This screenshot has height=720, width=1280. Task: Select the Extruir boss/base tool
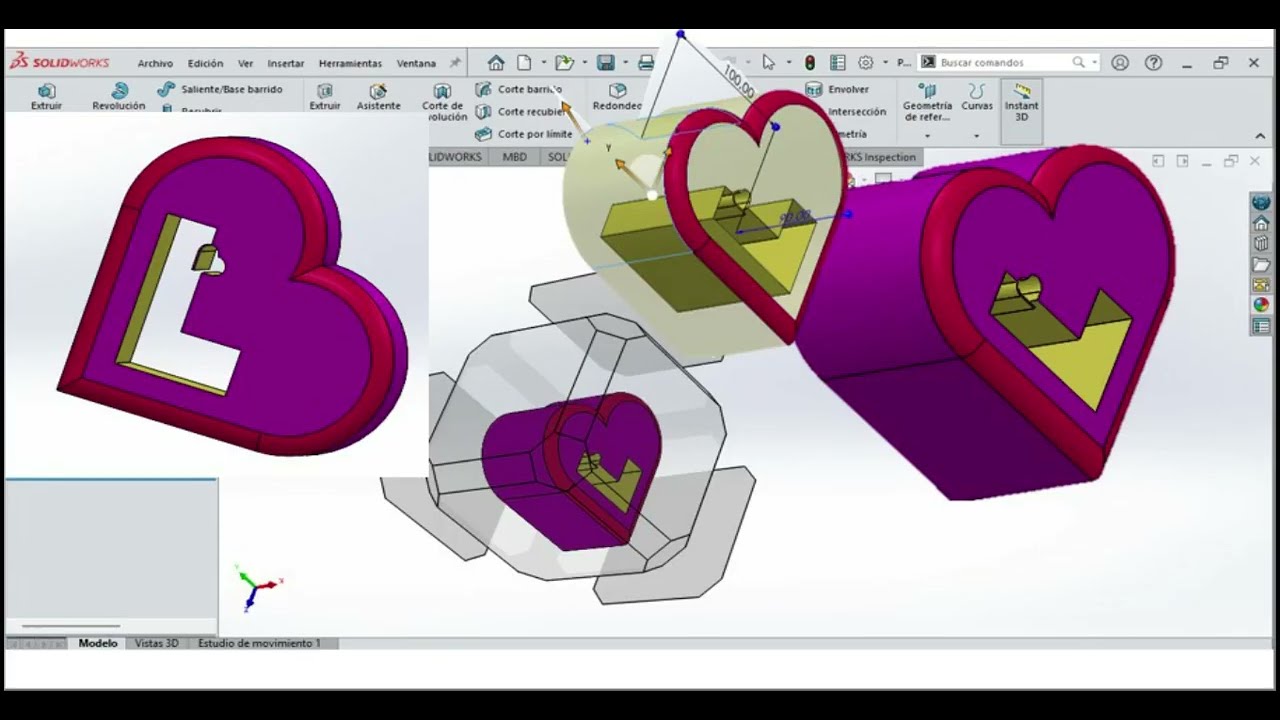point(46,97)
